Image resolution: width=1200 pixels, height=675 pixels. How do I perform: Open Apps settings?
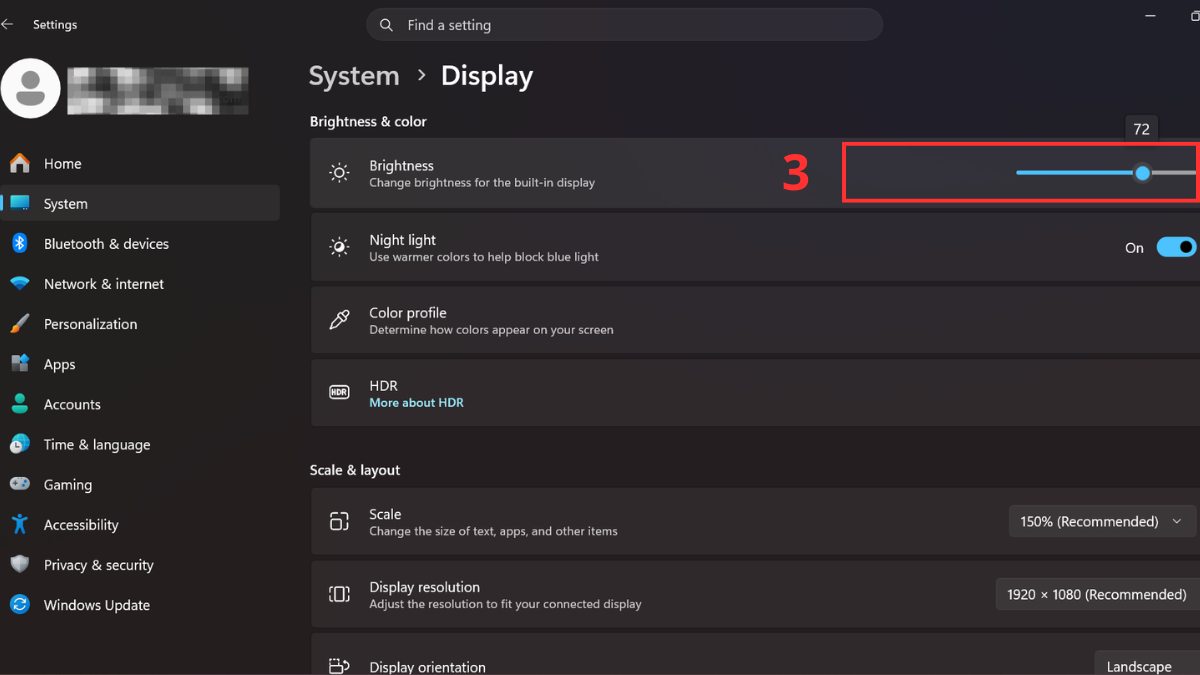(x=140, y=364)
